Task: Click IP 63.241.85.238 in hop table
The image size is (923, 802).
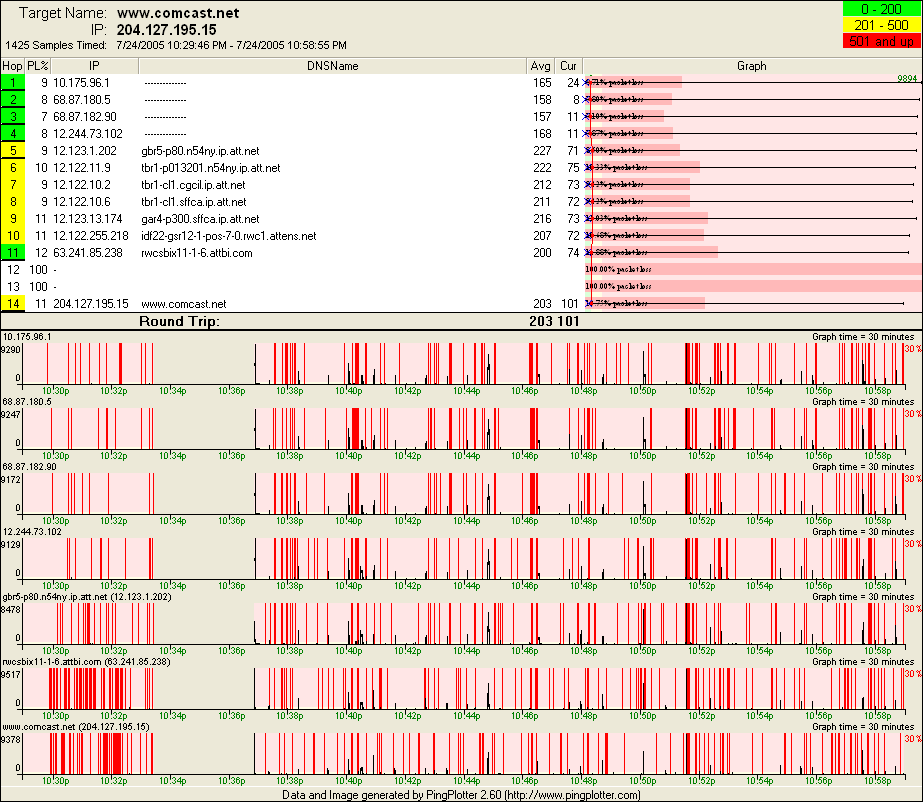Action: tap(88, 253)
